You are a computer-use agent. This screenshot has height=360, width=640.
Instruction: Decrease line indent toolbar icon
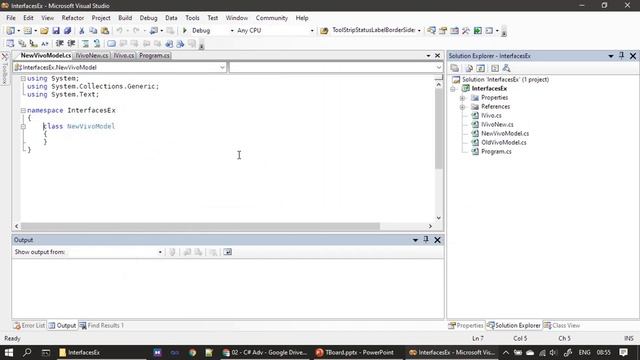[60, 43]
